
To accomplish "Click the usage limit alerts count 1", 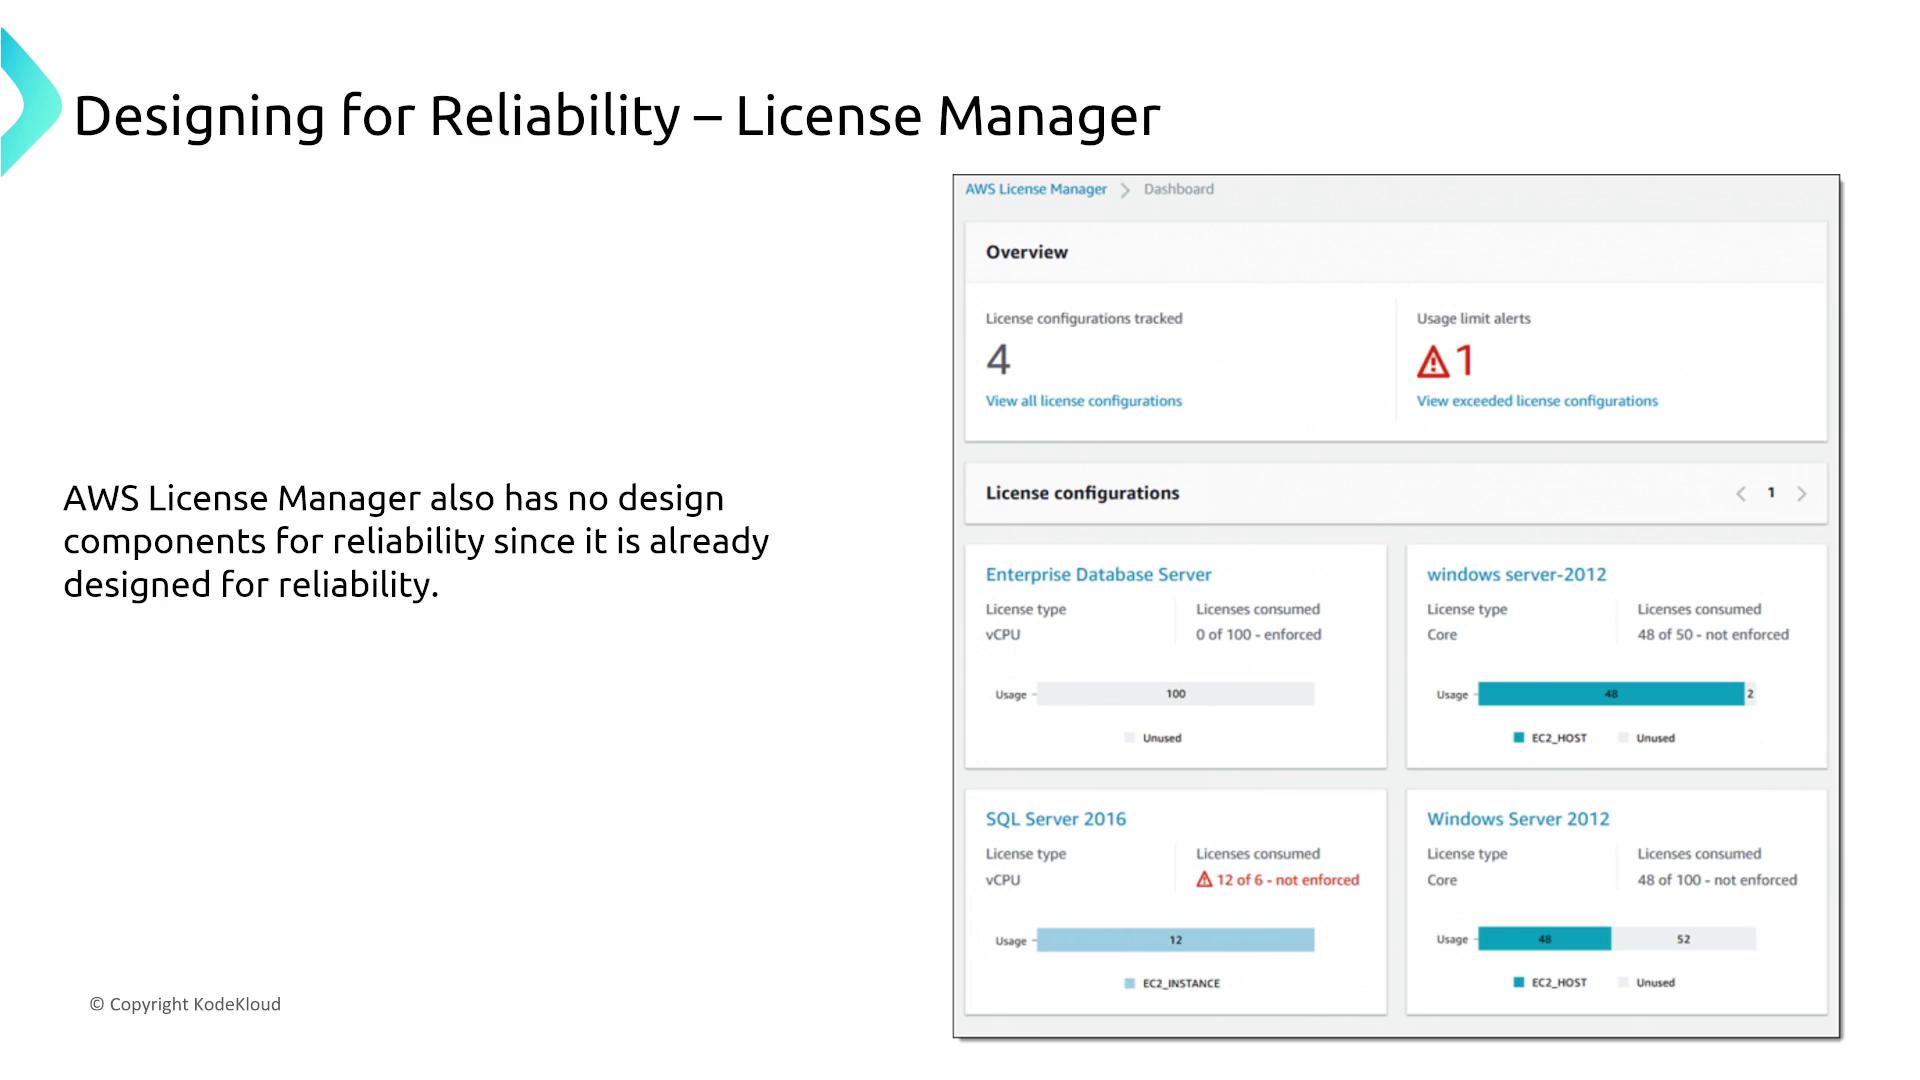I will 1465,360.
